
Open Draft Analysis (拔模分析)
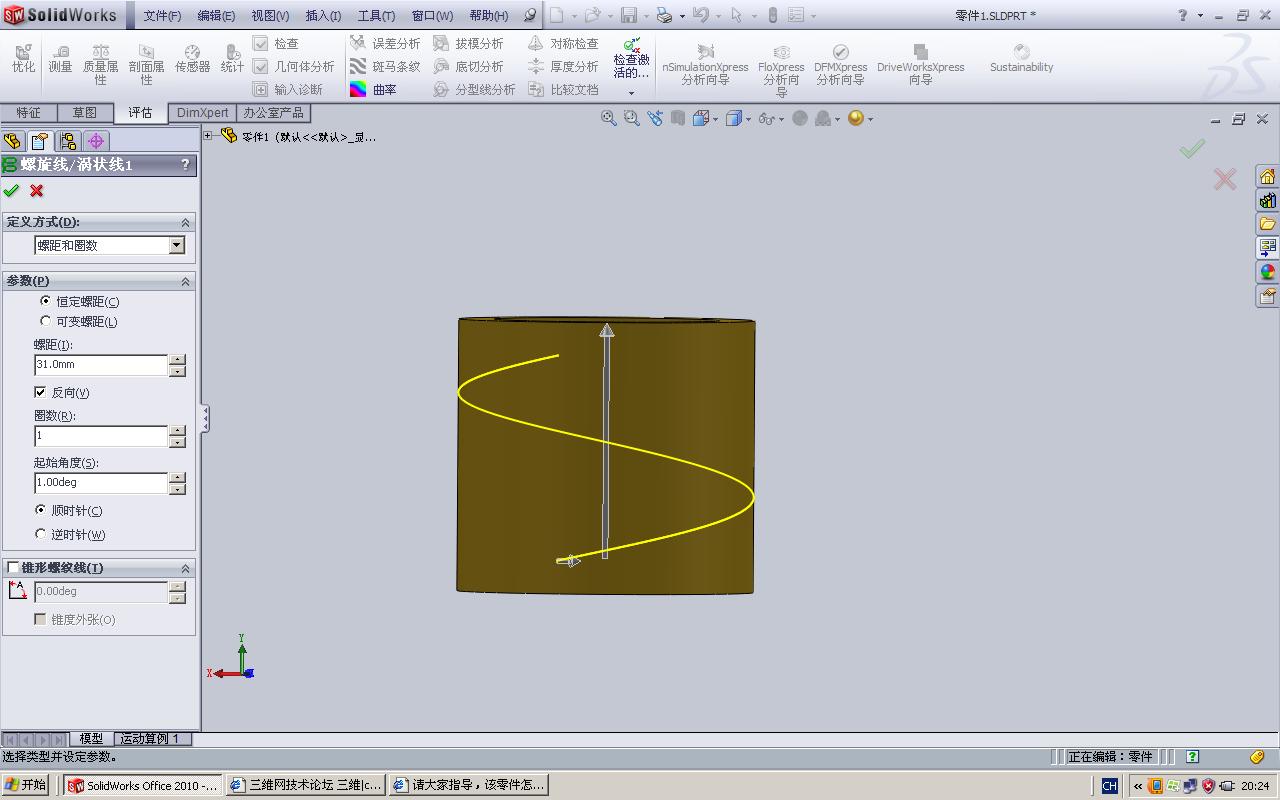468,44
